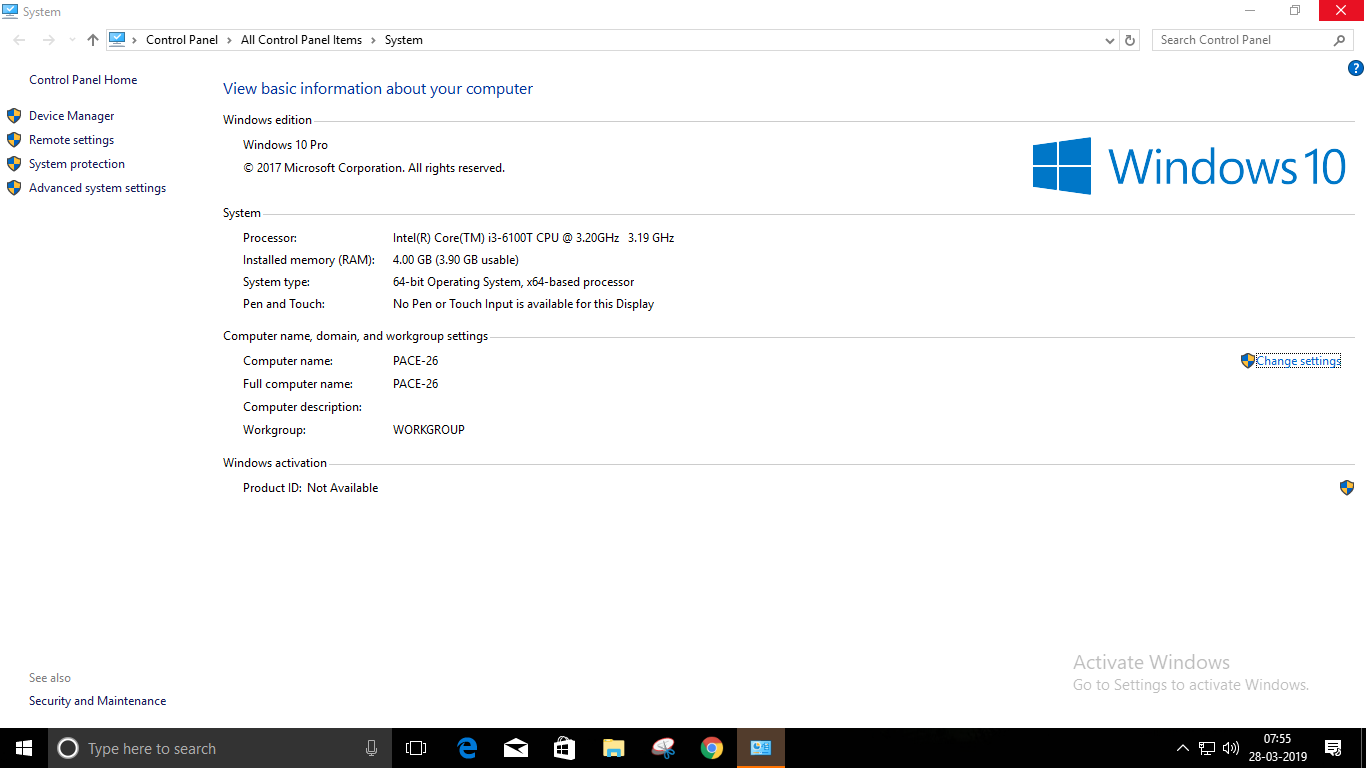Select System in the breadcrumb path
This screenshot has width=1366, height=768.
coord(404,40)
